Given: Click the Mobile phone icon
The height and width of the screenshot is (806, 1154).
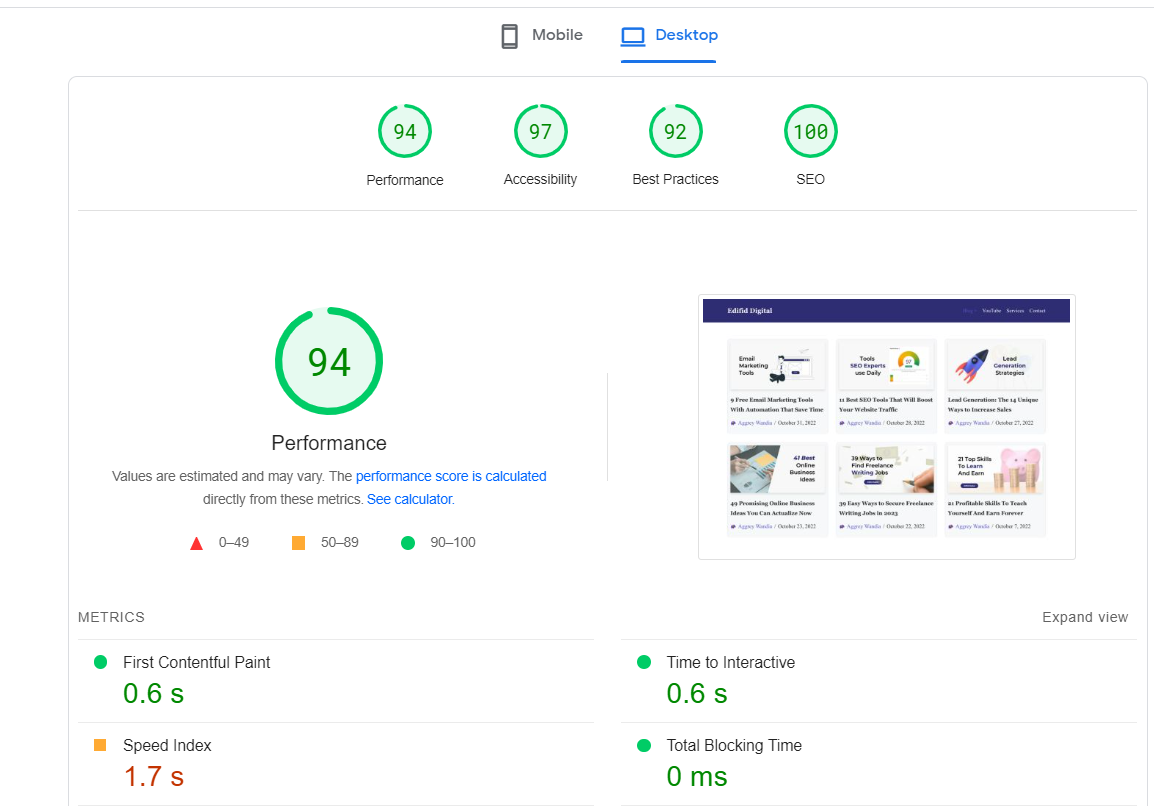Looking at the screenshot, I should (x=510, y=37).
